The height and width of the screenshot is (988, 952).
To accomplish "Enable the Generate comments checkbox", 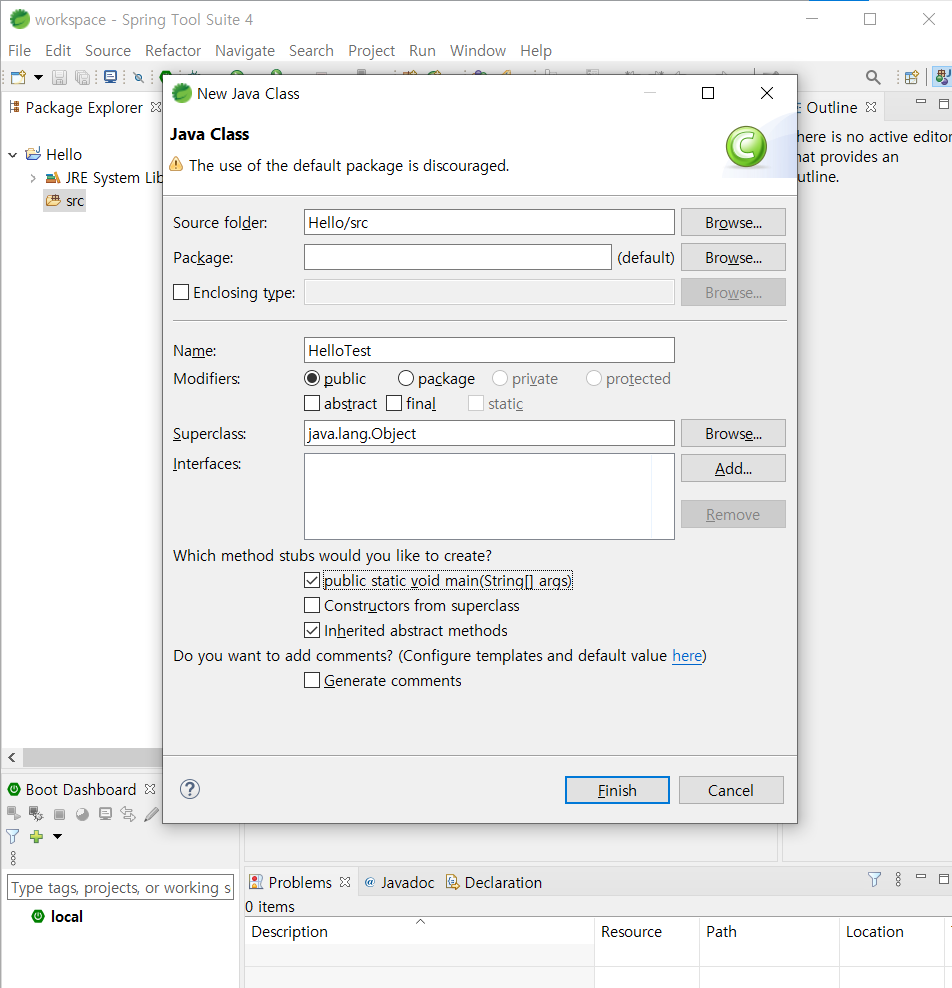I will coord(312,680).
